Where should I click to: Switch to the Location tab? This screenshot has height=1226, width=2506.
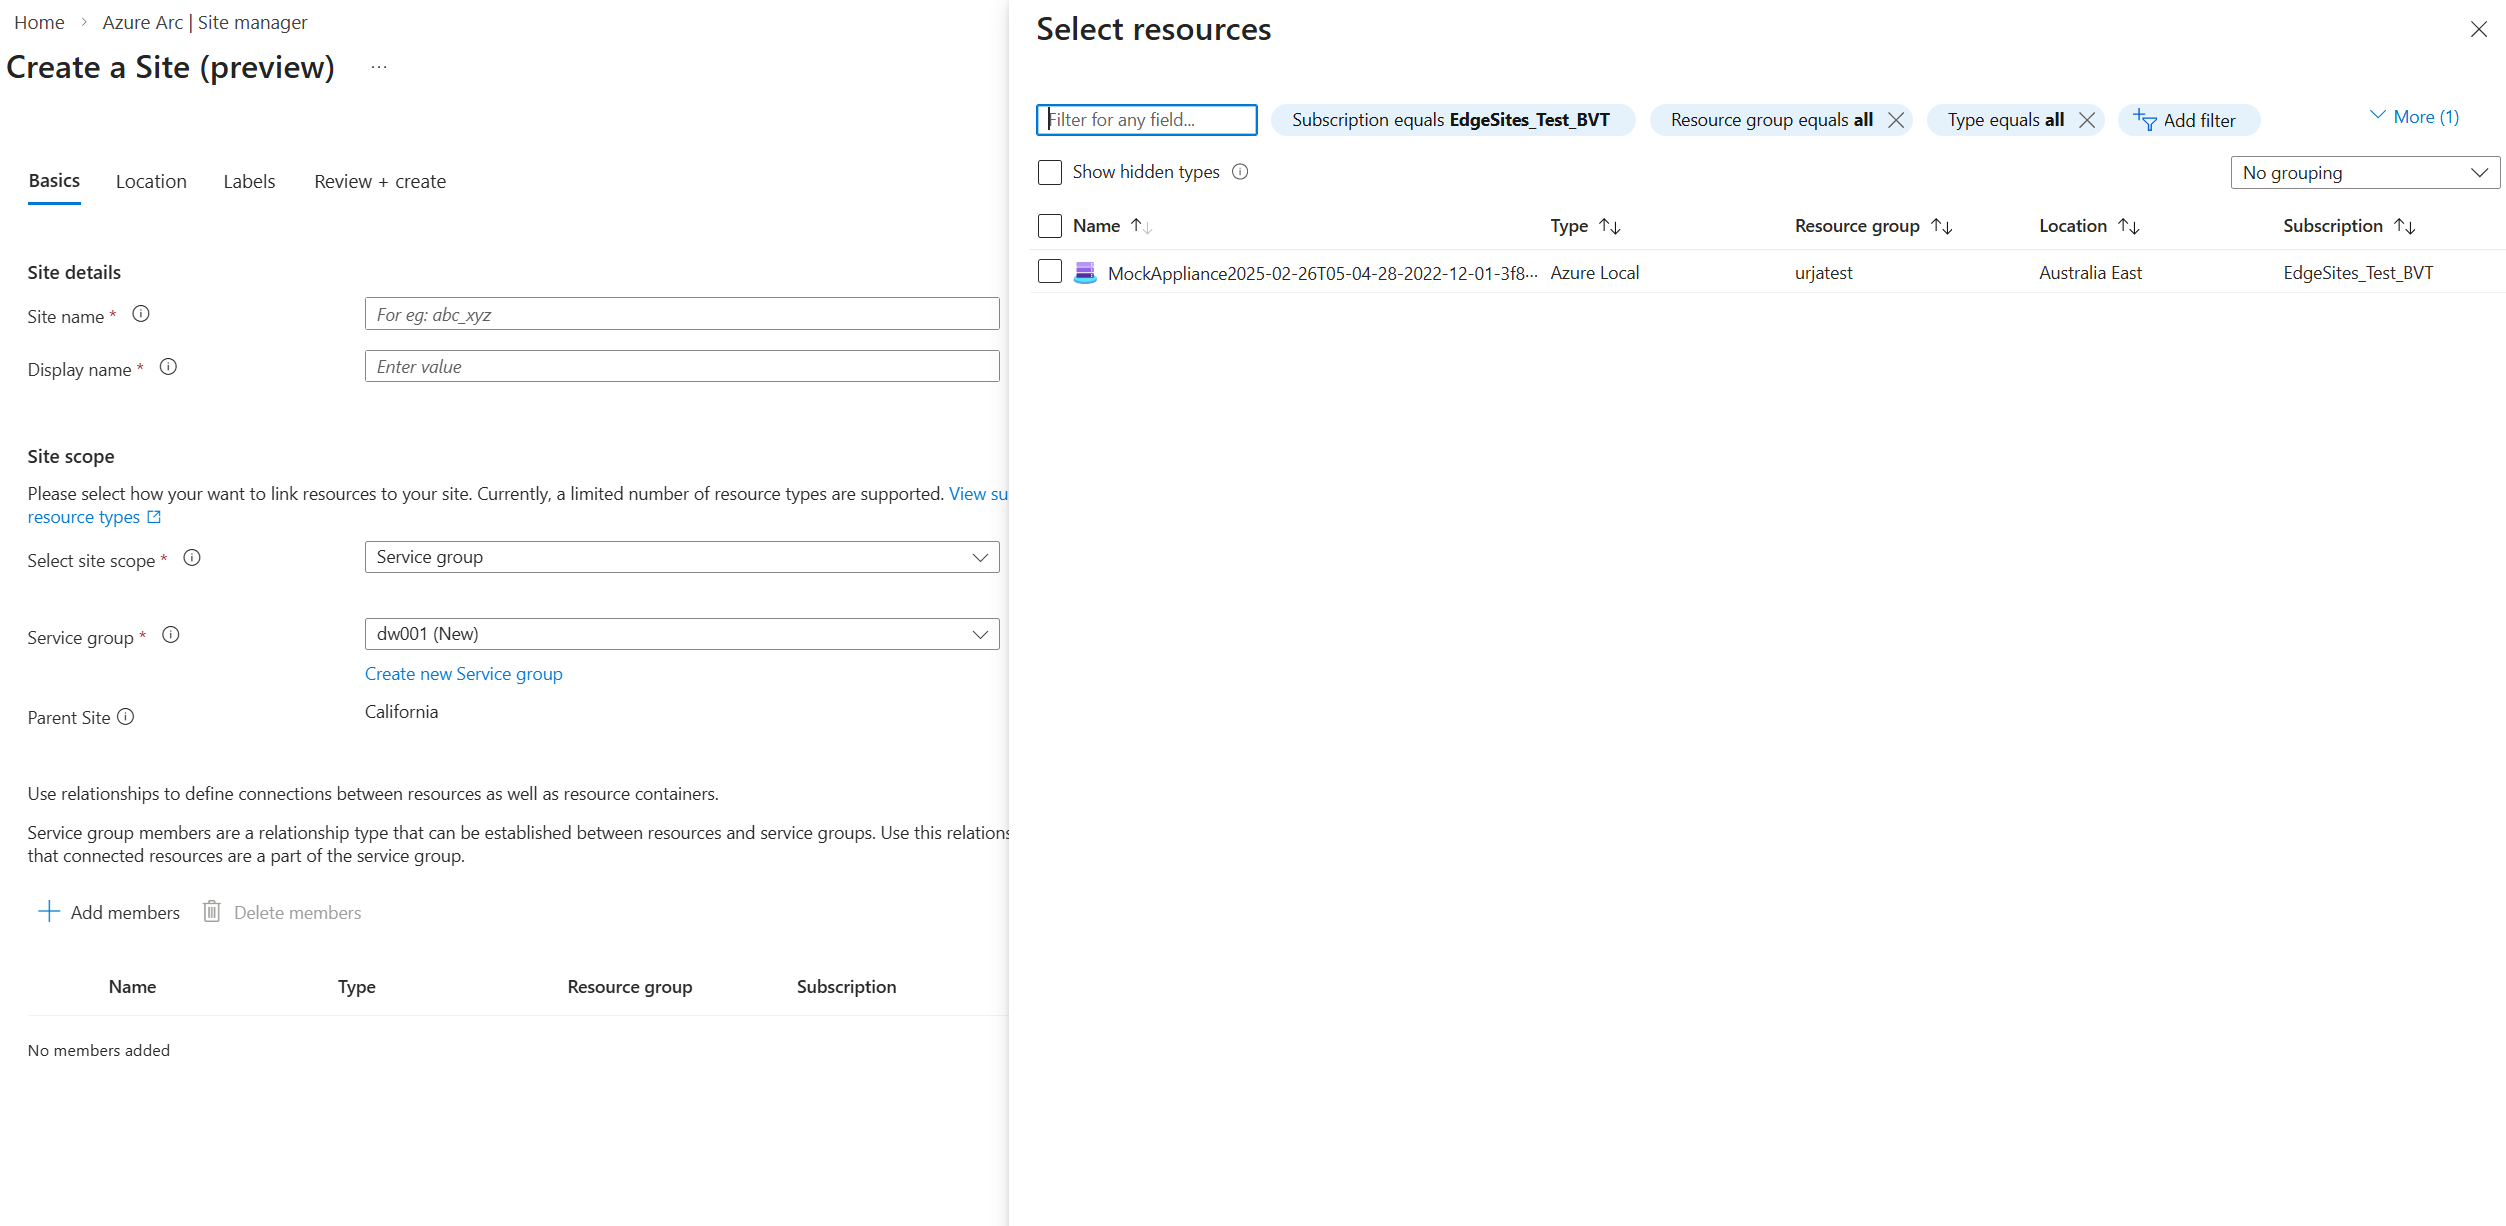click(x=151, y=181)
